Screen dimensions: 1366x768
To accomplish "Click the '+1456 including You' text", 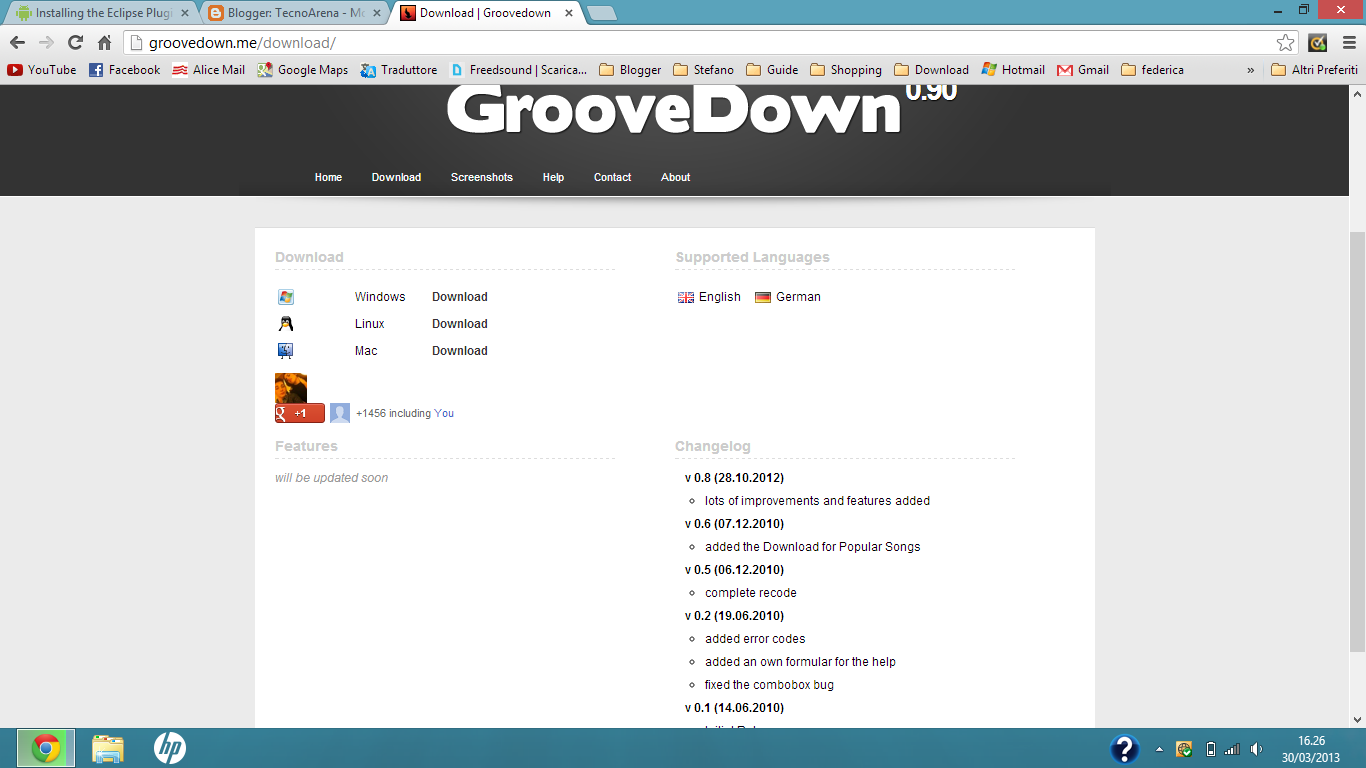I will (x=405, y=413).
